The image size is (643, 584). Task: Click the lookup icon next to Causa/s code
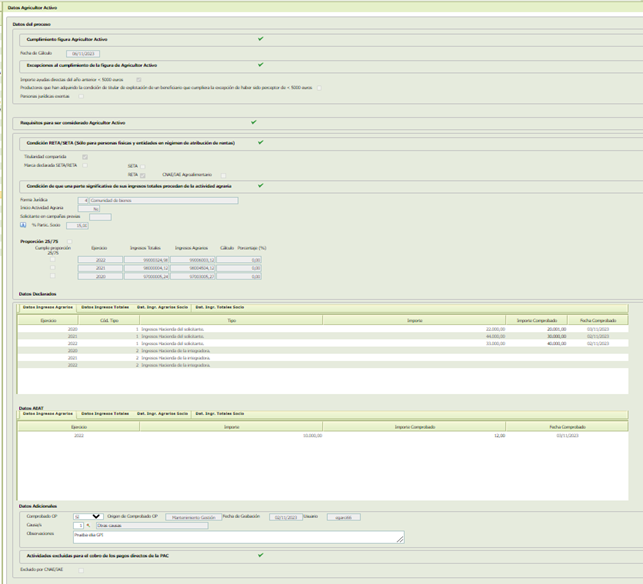(x=89, y=525)
